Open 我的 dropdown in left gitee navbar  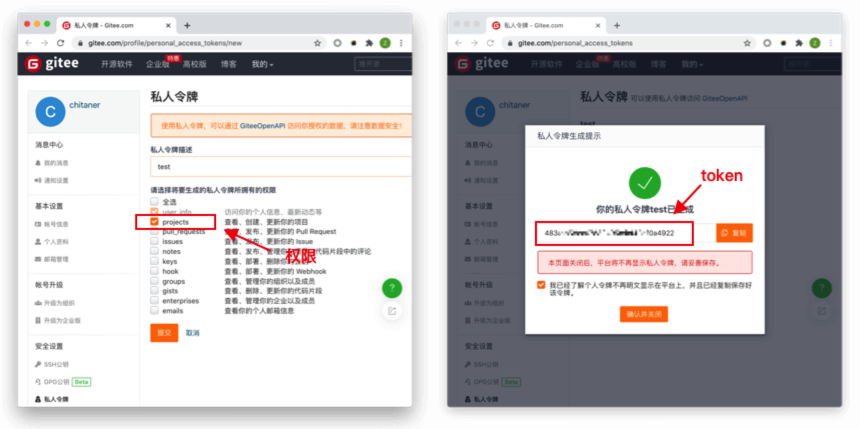[262, 64]
